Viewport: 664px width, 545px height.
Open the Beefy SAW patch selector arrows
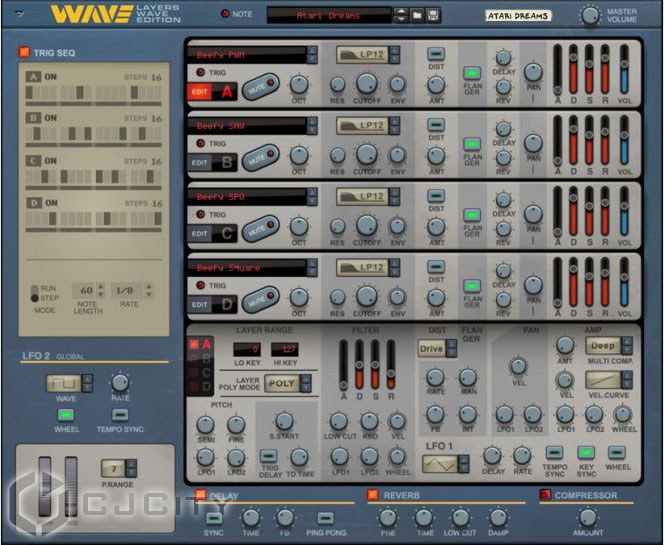click(312, 126)
